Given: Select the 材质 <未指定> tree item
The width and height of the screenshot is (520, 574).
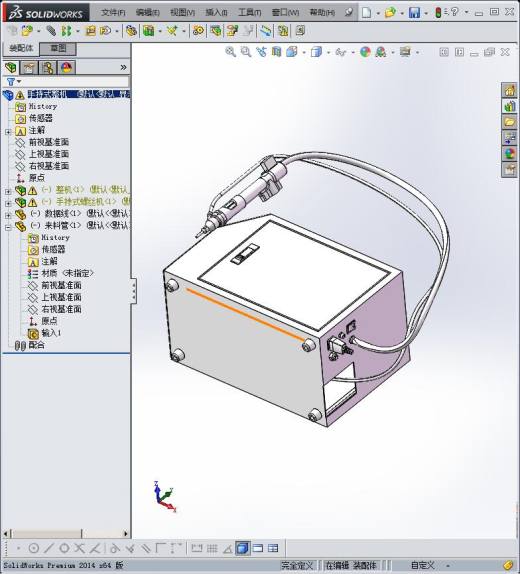Looking at the screenshot, I should click(x=67, y=273).
